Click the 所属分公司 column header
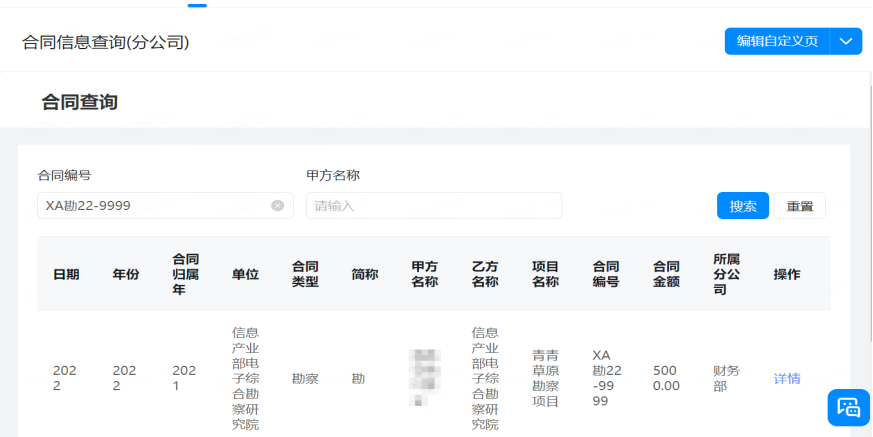This screenshot has height=437, width=873. pyautogui.click(x=726, y=274)
